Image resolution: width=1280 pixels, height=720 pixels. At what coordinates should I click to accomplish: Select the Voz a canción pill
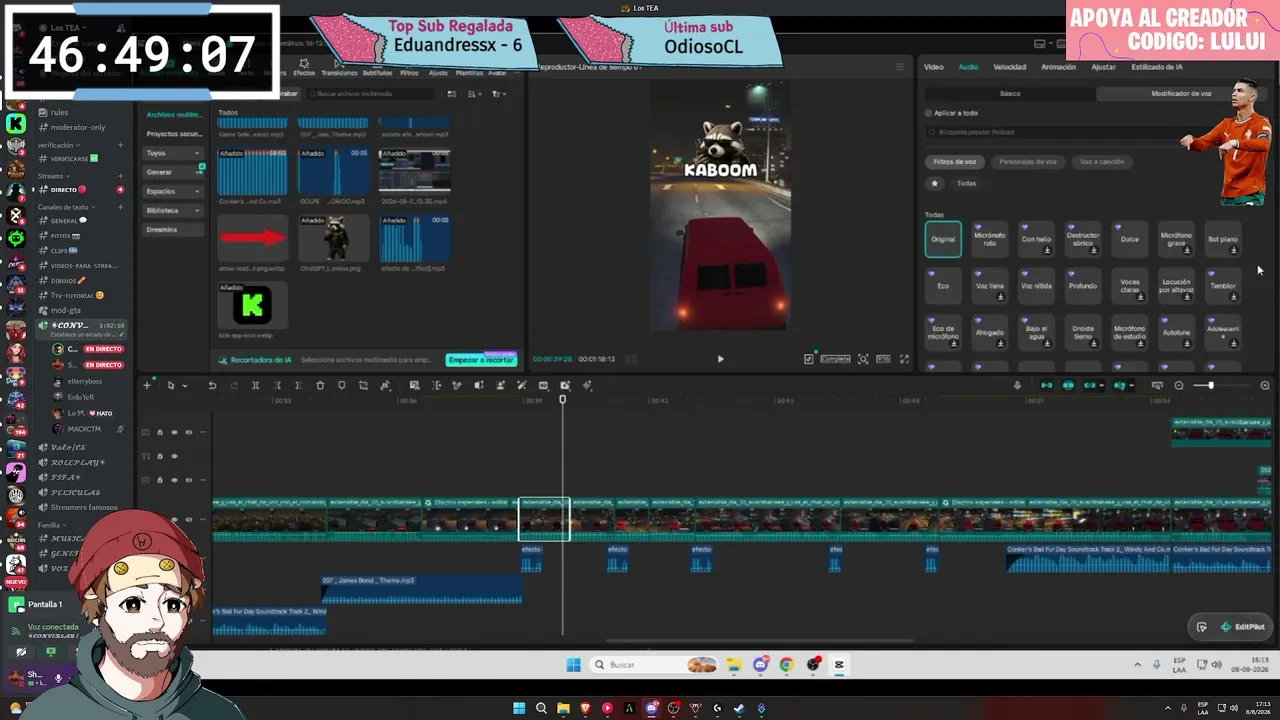tap(1102, 162)
